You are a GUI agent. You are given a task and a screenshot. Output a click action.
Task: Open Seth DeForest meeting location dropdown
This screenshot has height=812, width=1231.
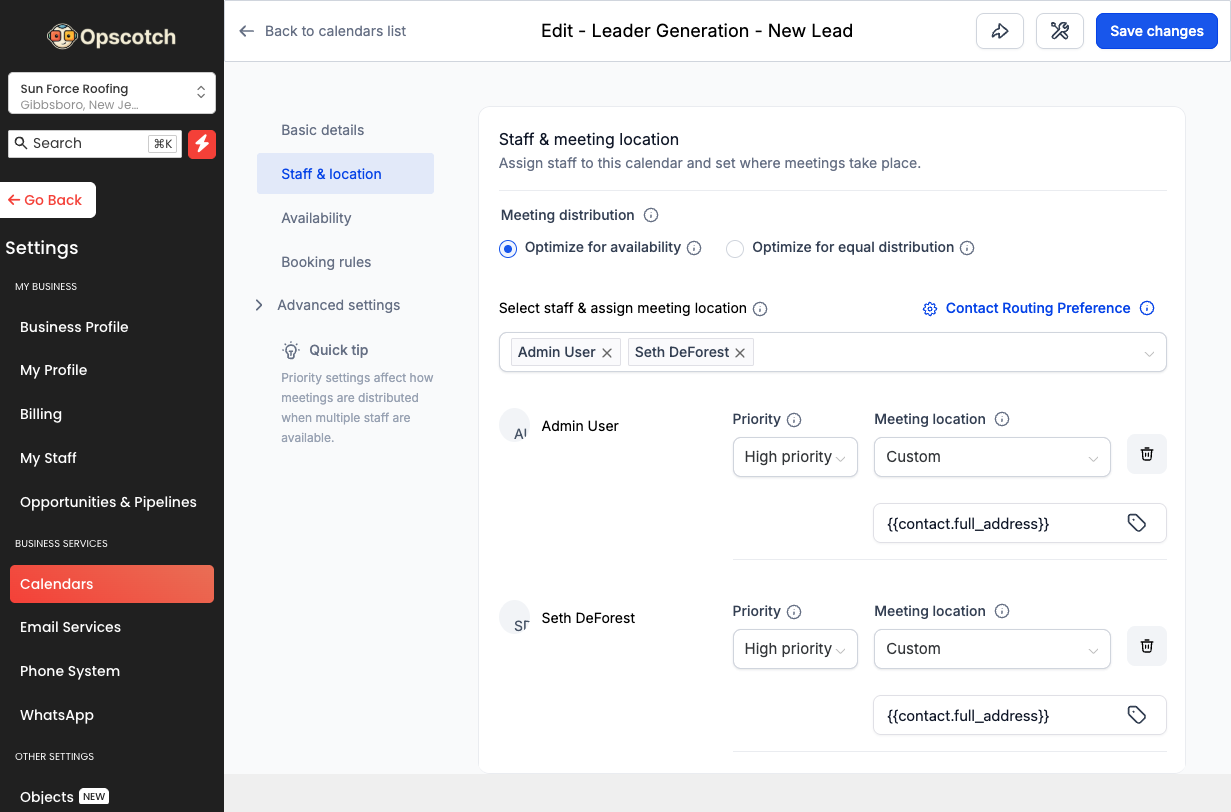pos(991,649)
